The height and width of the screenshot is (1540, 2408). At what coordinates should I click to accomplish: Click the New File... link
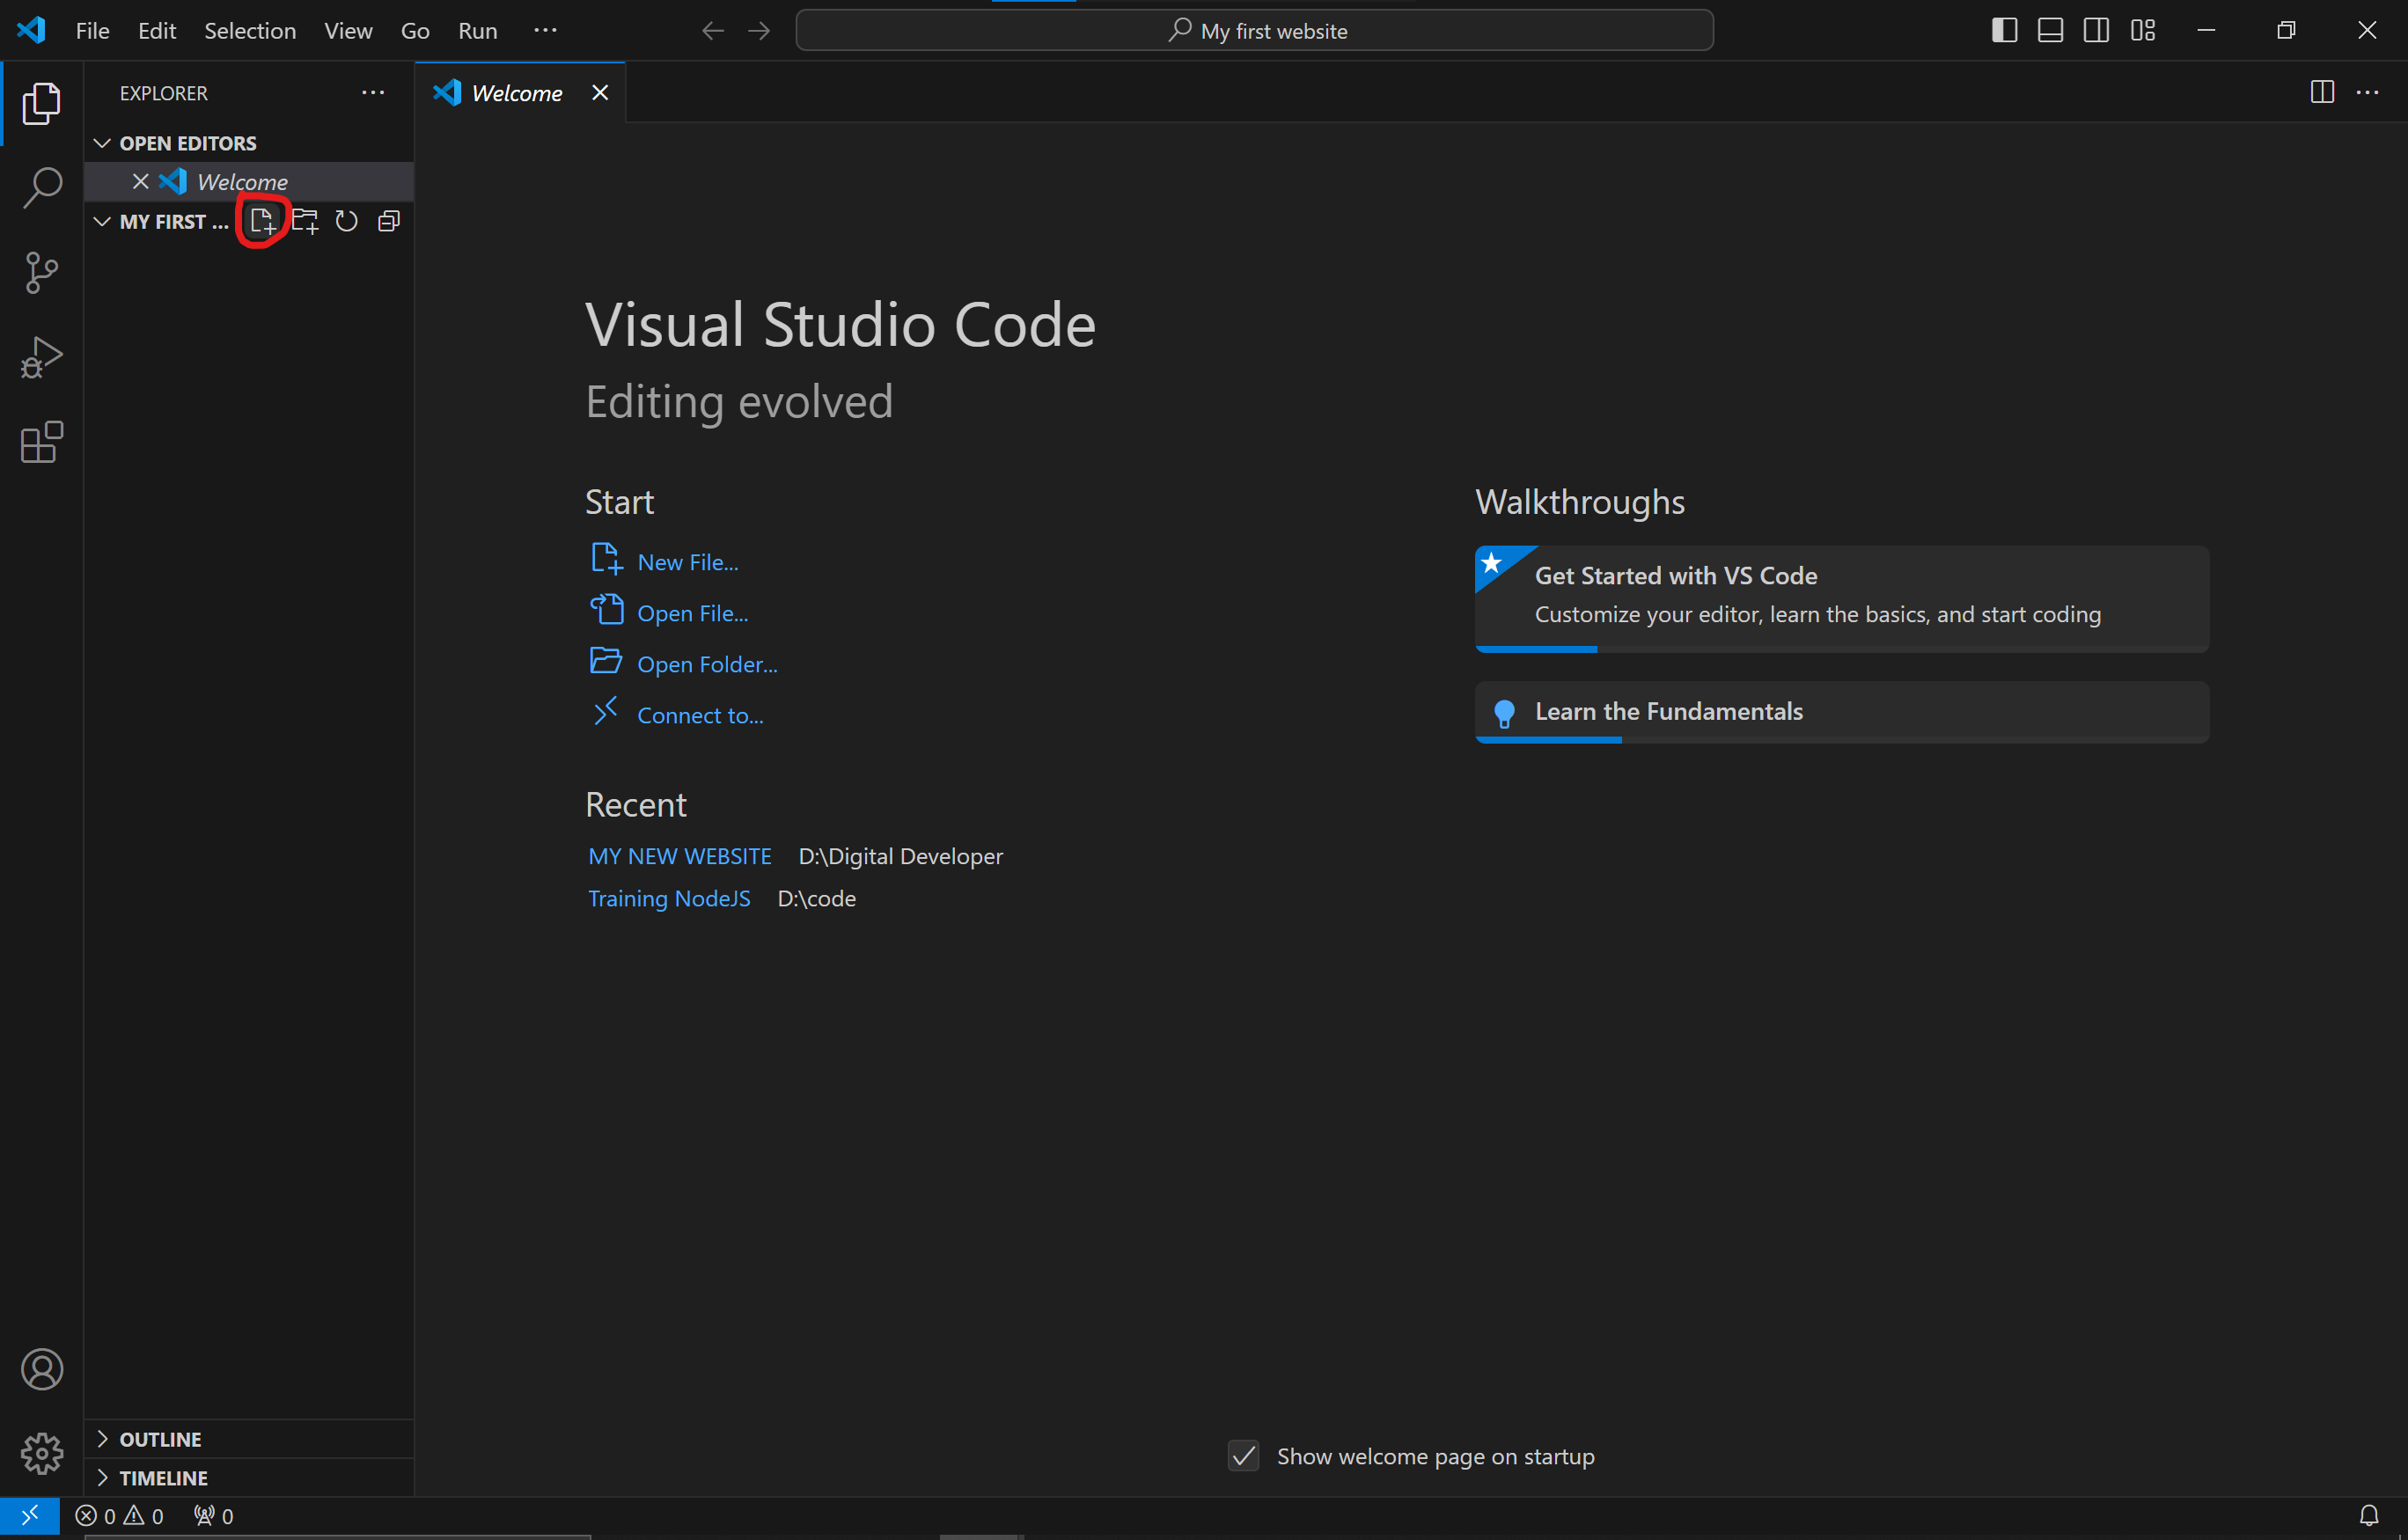pos(687,562)
